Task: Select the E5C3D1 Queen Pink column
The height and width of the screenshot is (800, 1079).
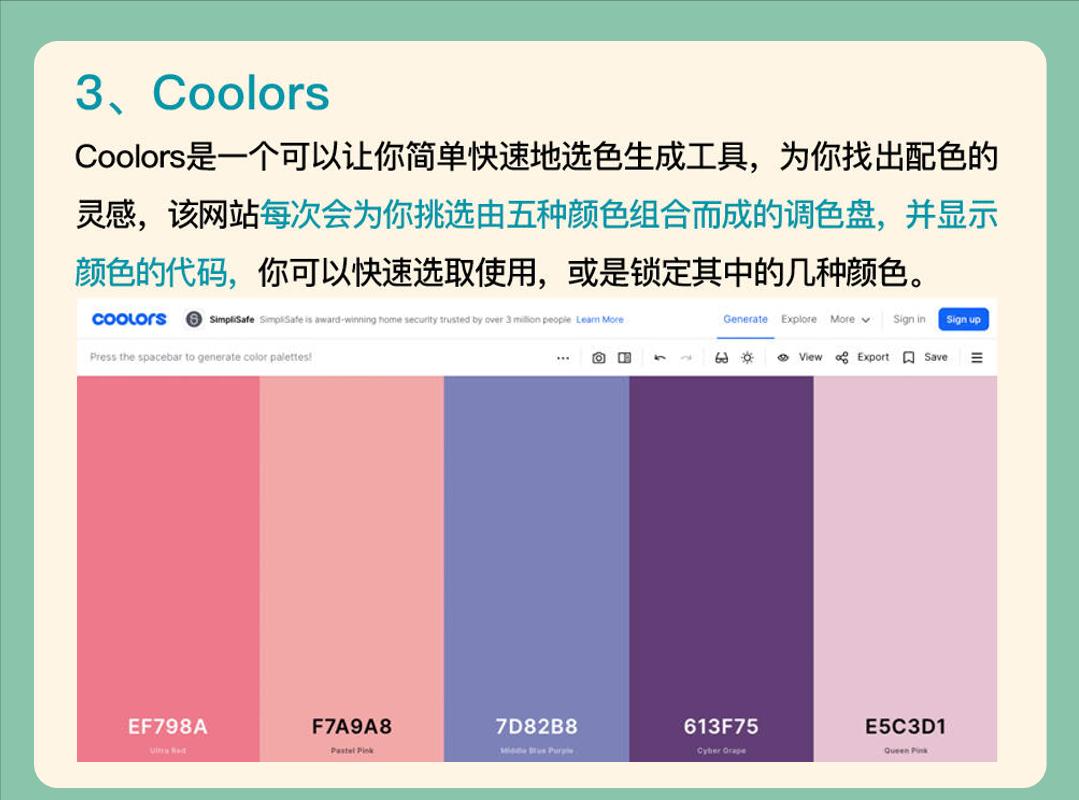Action: point(905,568)
